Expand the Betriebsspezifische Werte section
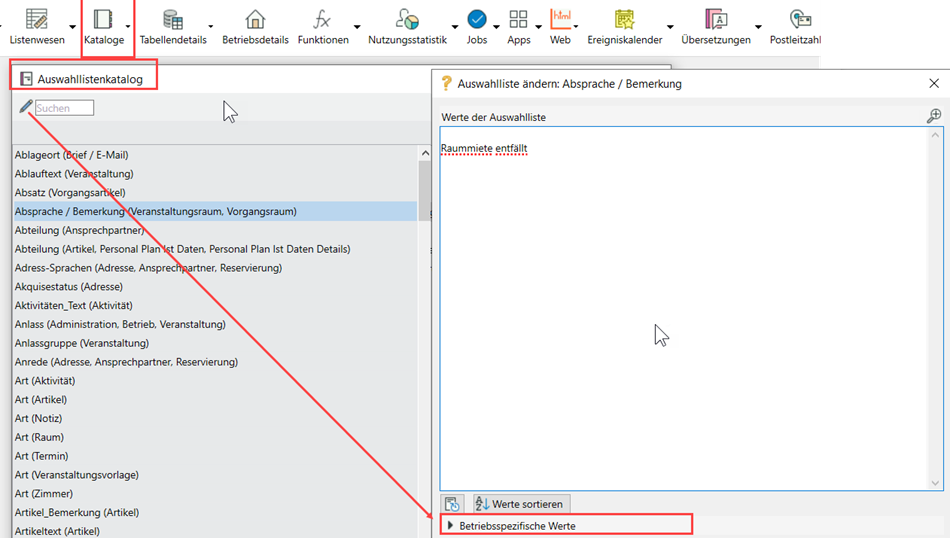Screen dimensions: 950x538 click(451, 525)
